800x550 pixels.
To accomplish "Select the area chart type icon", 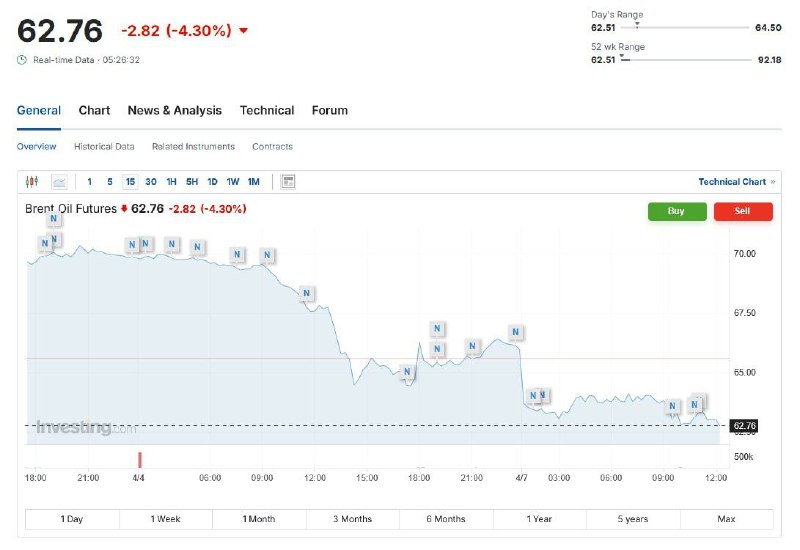I will click(60, 182).
